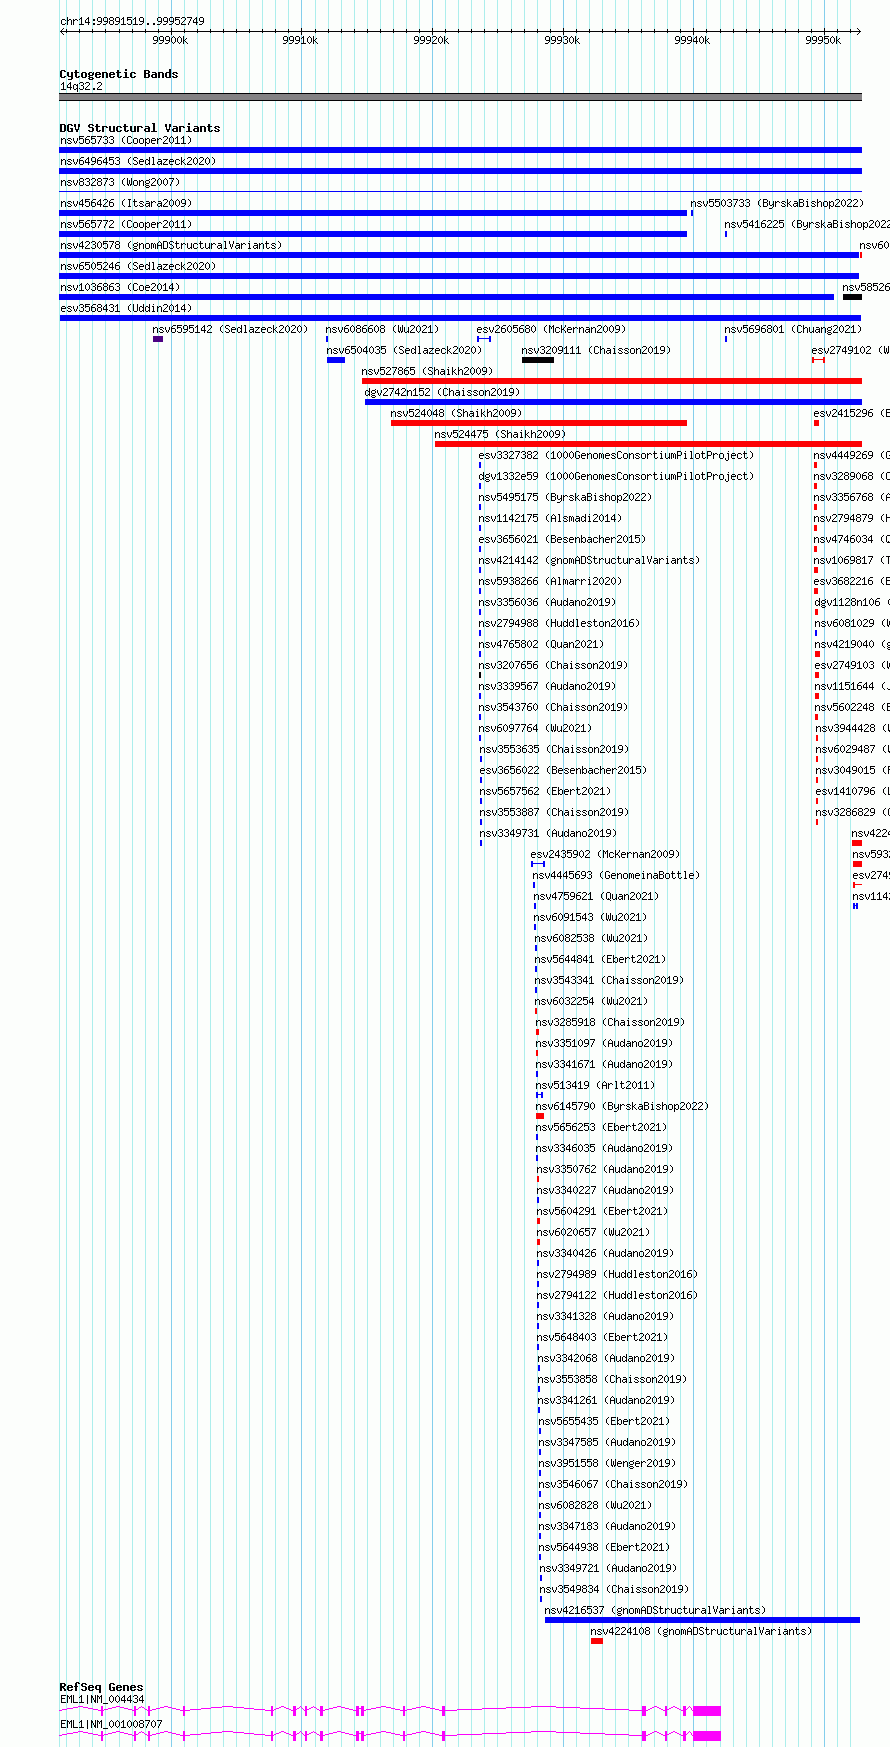
Task: Select the dgv2742n152 (Chaisson2019) label
Action: pos(441,393)
